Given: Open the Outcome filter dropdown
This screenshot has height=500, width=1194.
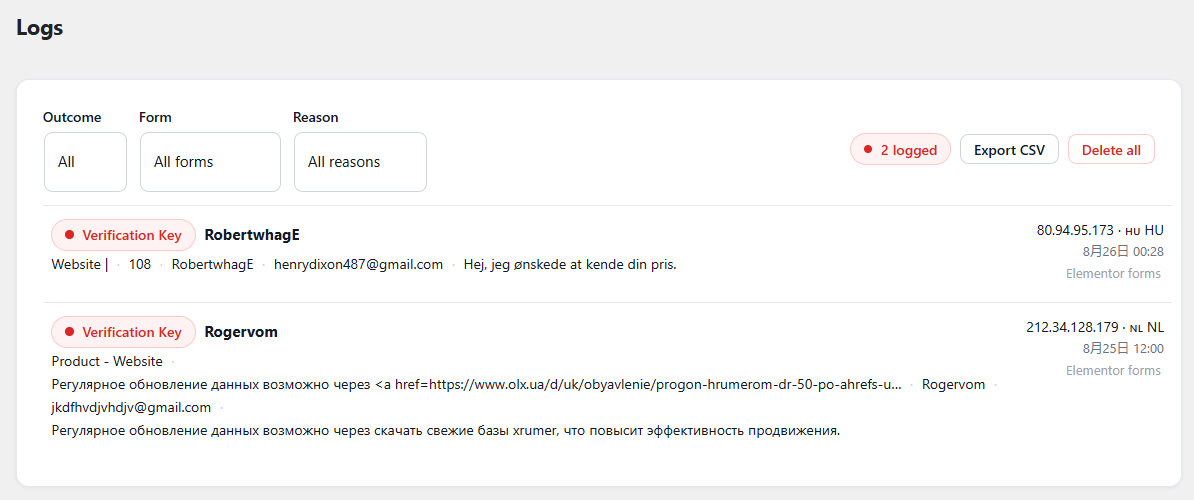Looking at the screenshot, I should (85, 162).
